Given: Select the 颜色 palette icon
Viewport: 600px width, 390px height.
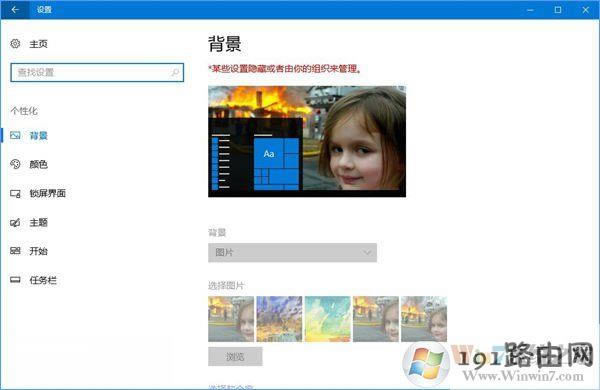Looking at the screenshot, I should pos(15,164).
